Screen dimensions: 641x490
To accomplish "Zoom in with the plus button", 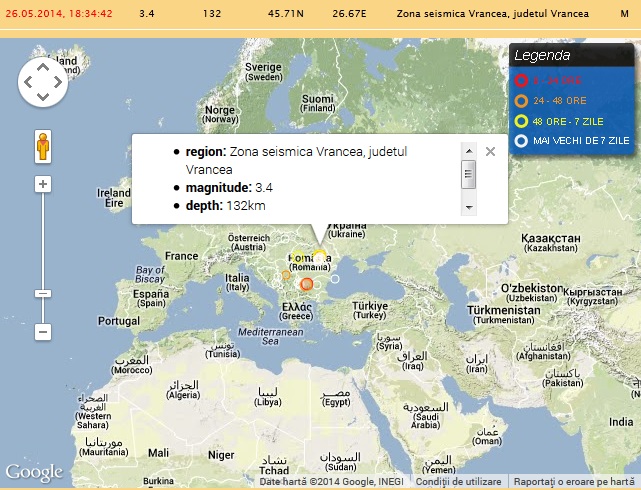I will (43, 184).
